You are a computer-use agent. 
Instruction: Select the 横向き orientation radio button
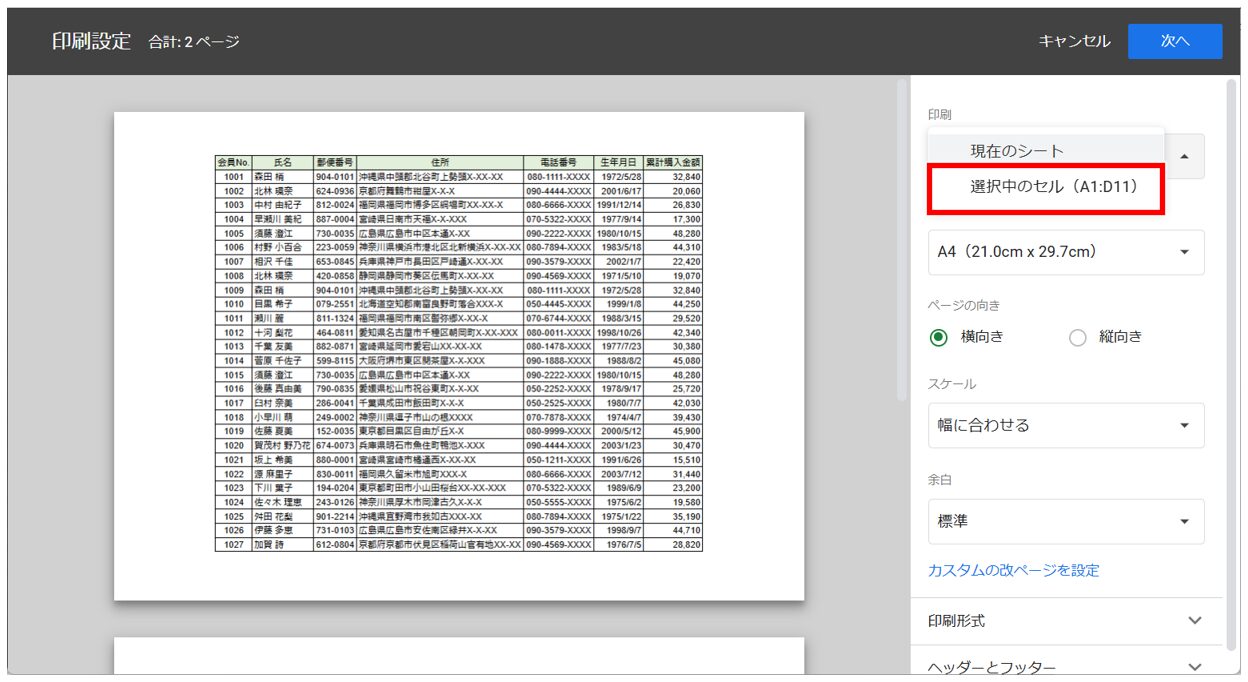[936, 338]
